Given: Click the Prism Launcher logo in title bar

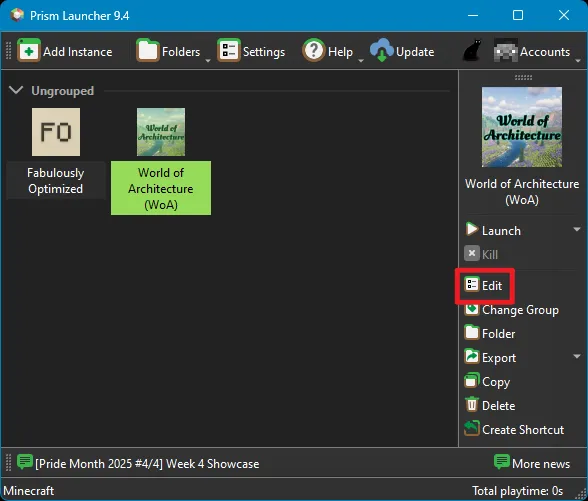Looking at the screenshot, I should coord(17,15).
